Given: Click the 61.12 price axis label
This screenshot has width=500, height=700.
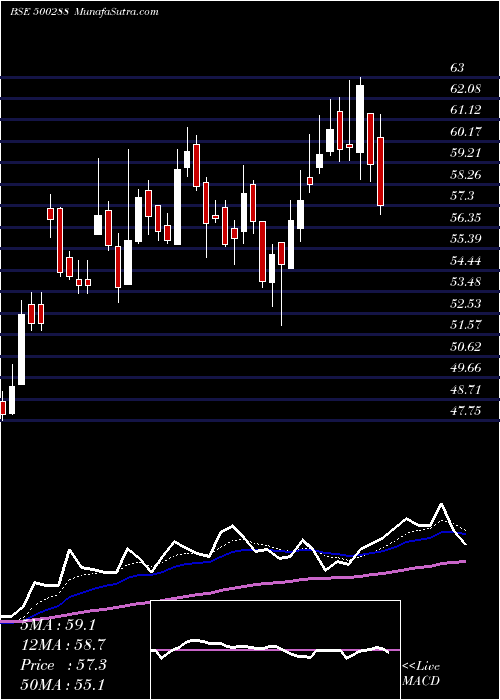Looking at the screenshot, I should coord(466,110).
